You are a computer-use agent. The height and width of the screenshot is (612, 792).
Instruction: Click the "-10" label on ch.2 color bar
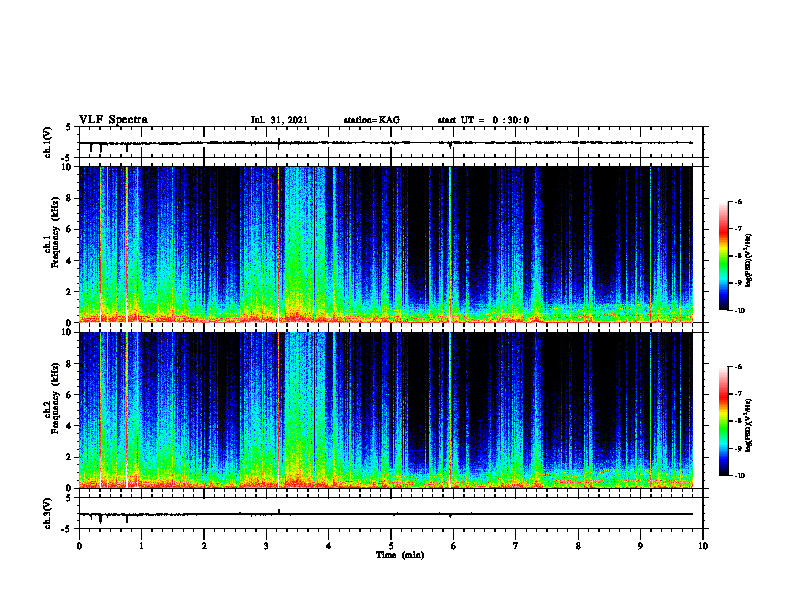739,476
